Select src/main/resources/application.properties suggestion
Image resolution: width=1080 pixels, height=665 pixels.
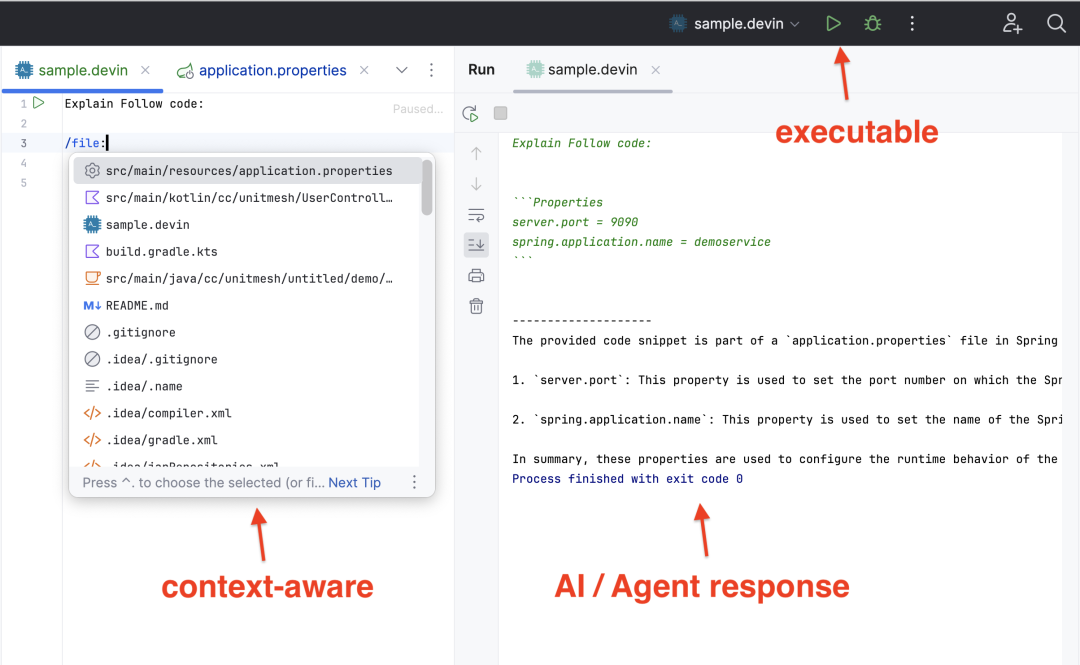247,171
